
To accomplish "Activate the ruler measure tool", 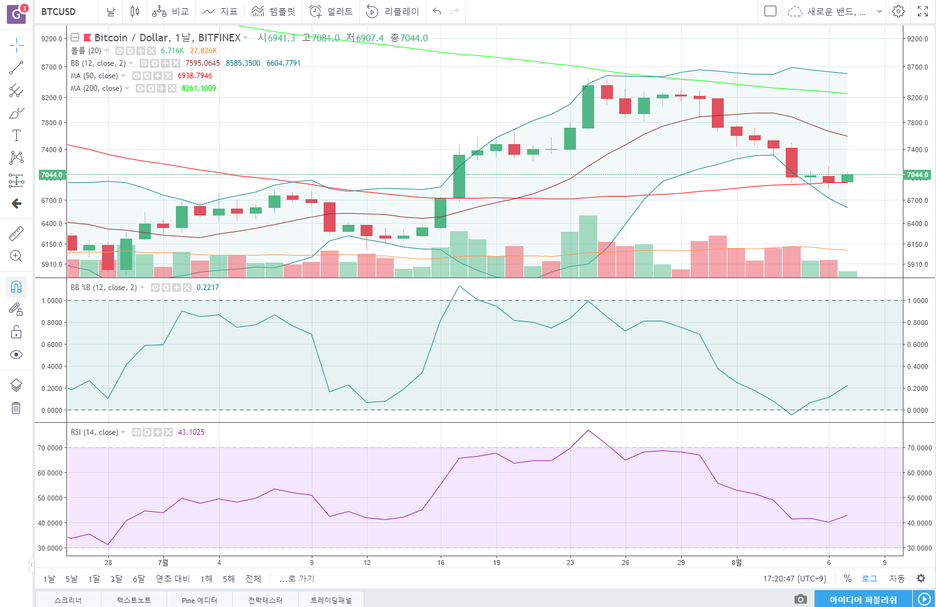I will (16, 233).
